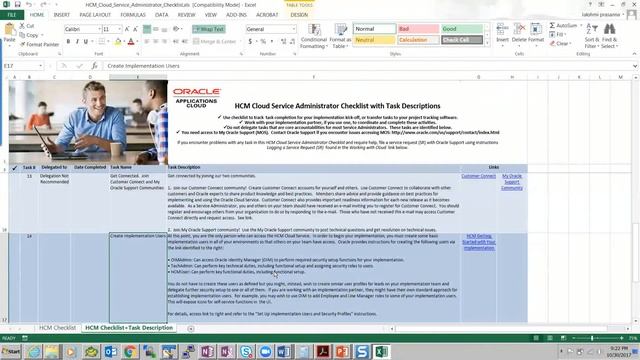Apply accounting dollar number format
640x360 pixels.
coord(250,41)
